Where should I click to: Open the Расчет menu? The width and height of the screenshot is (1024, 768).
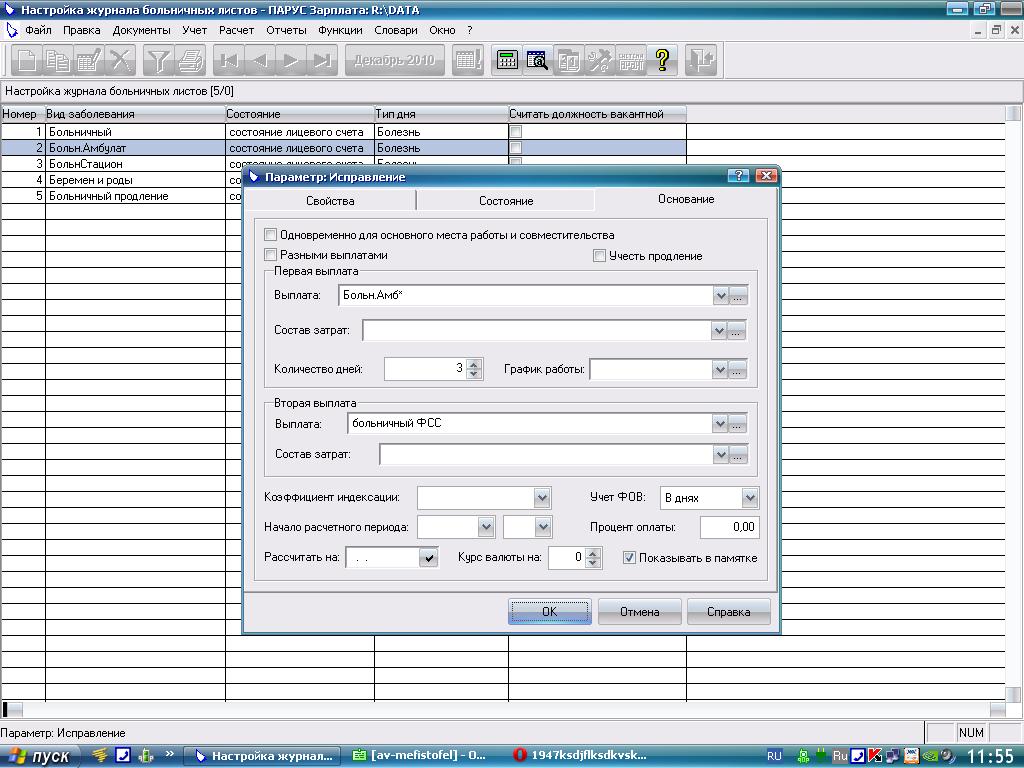pyautogui.click(x=236, y=30)
